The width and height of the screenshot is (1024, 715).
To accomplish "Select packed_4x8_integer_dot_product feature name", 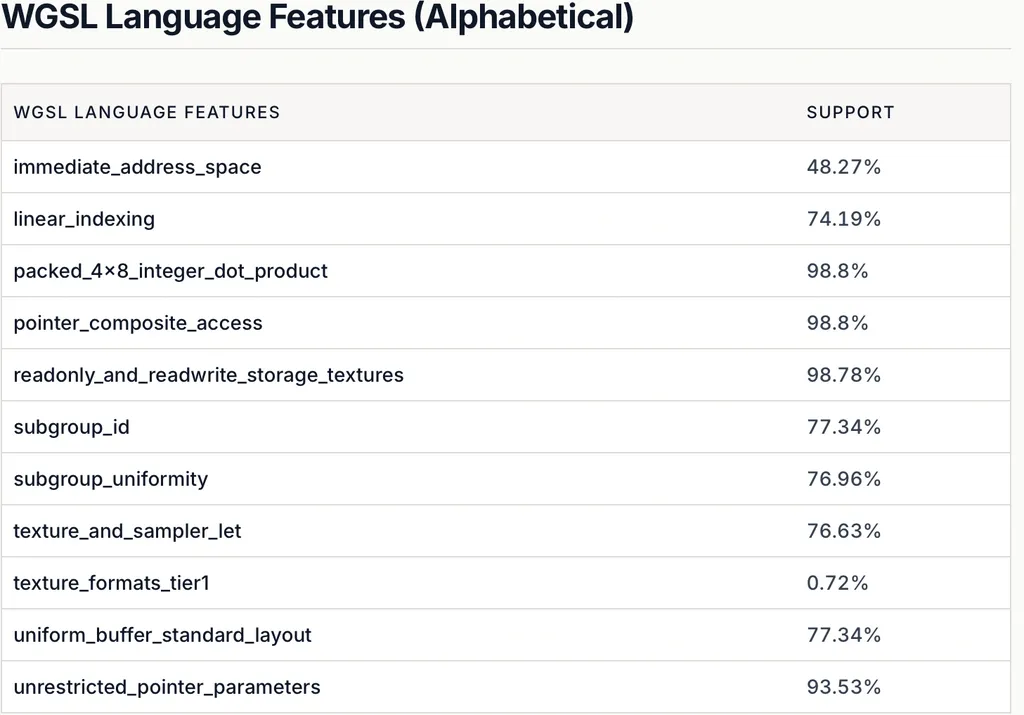I will click(x=170, y=271).
